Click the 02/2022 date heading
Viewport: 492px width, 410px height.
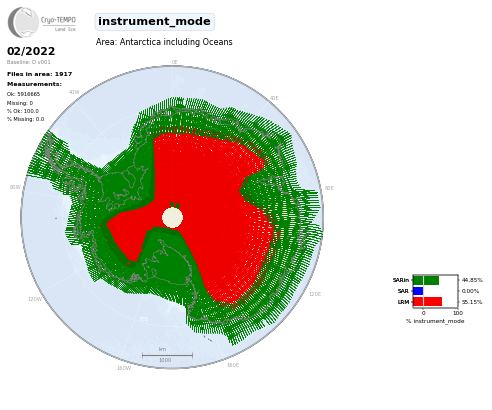pyautogui.click(x=31, y=51)
